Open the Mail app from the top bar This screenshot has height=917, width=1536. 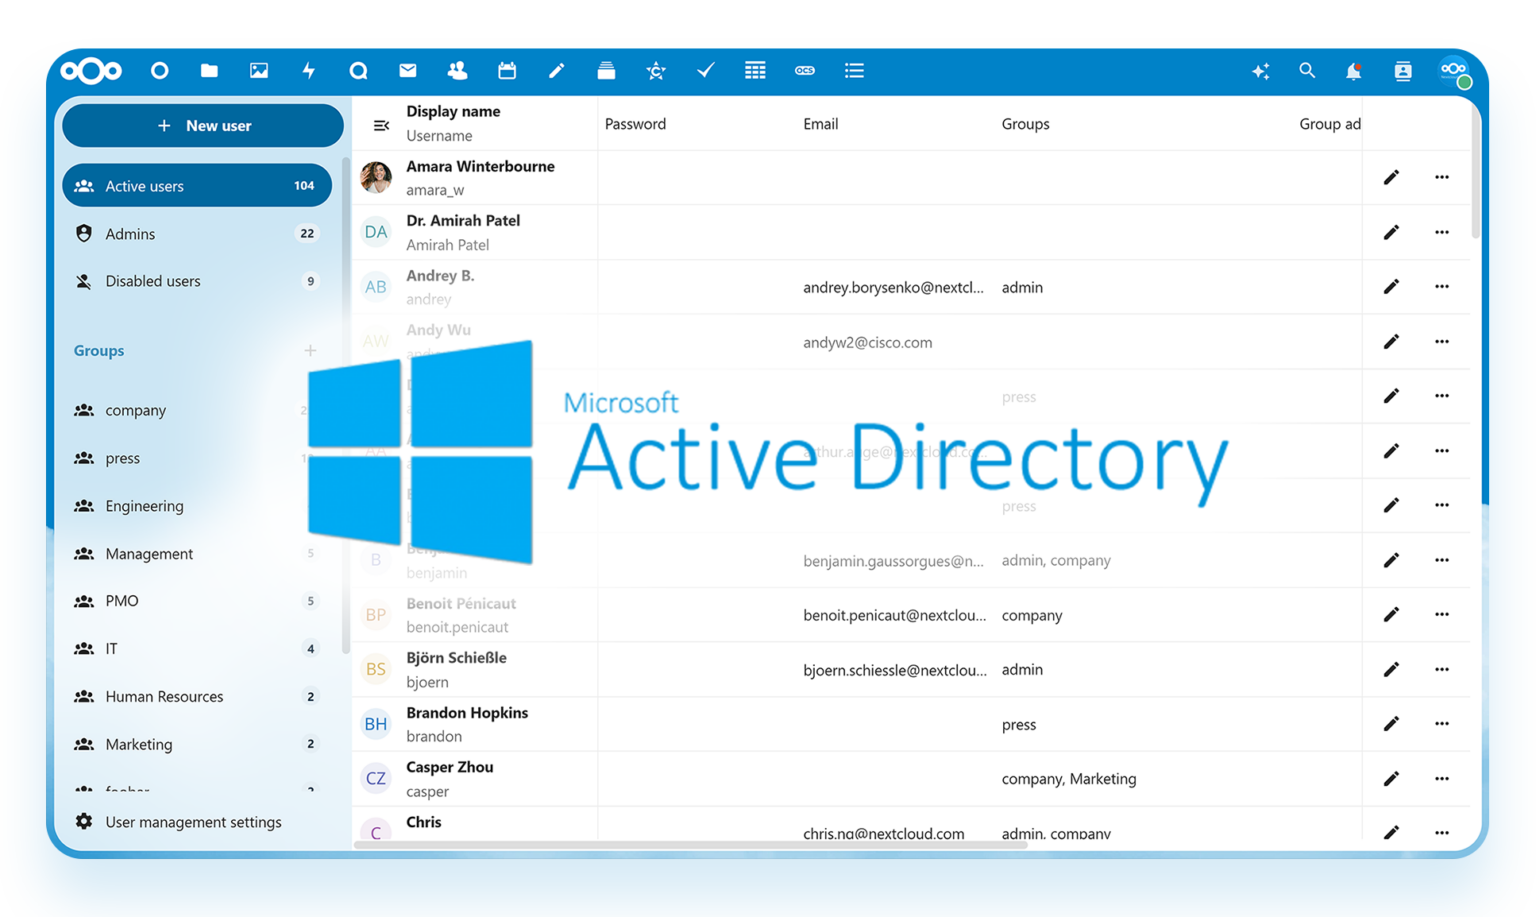click(407, 70)
